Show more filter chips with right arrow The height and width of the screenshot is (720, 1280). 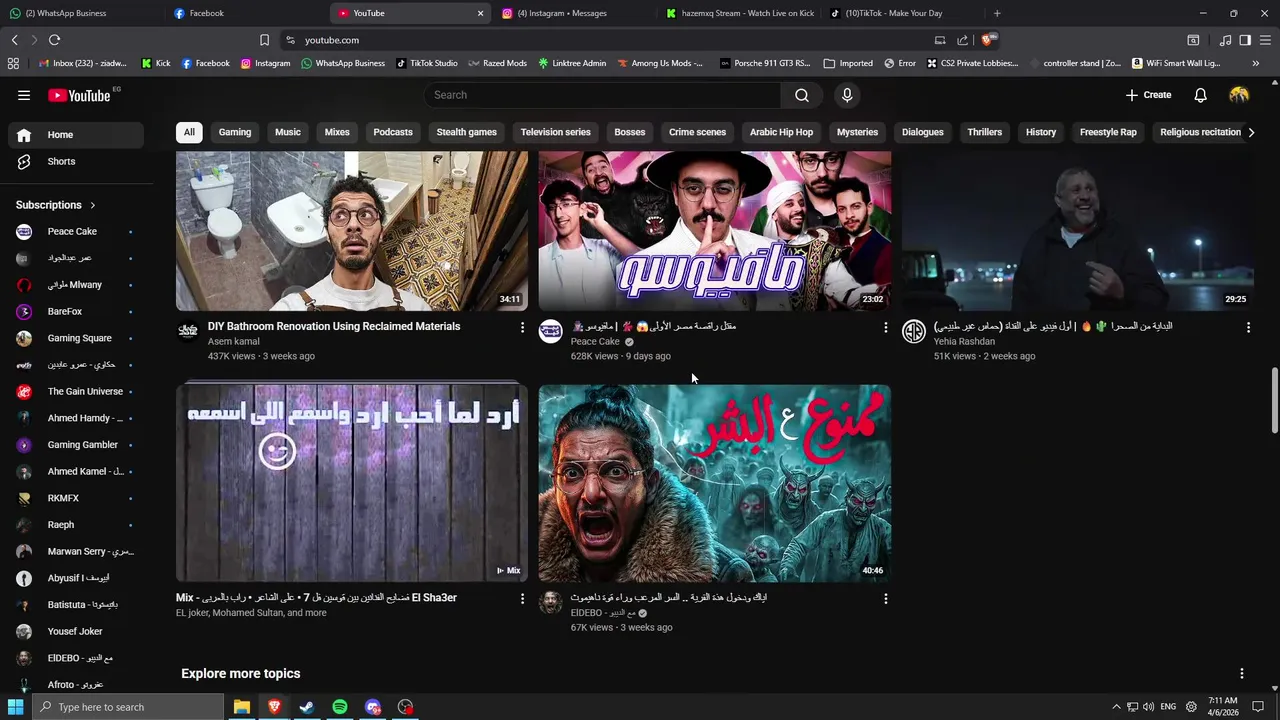(1250, 132)
